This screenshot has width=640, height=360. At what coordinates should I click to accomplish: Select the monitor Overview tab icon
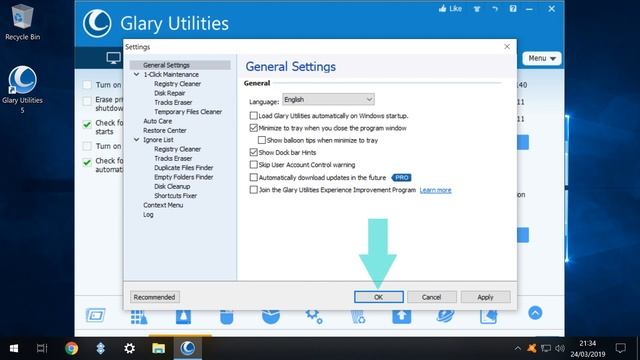(x=113, y=58)
